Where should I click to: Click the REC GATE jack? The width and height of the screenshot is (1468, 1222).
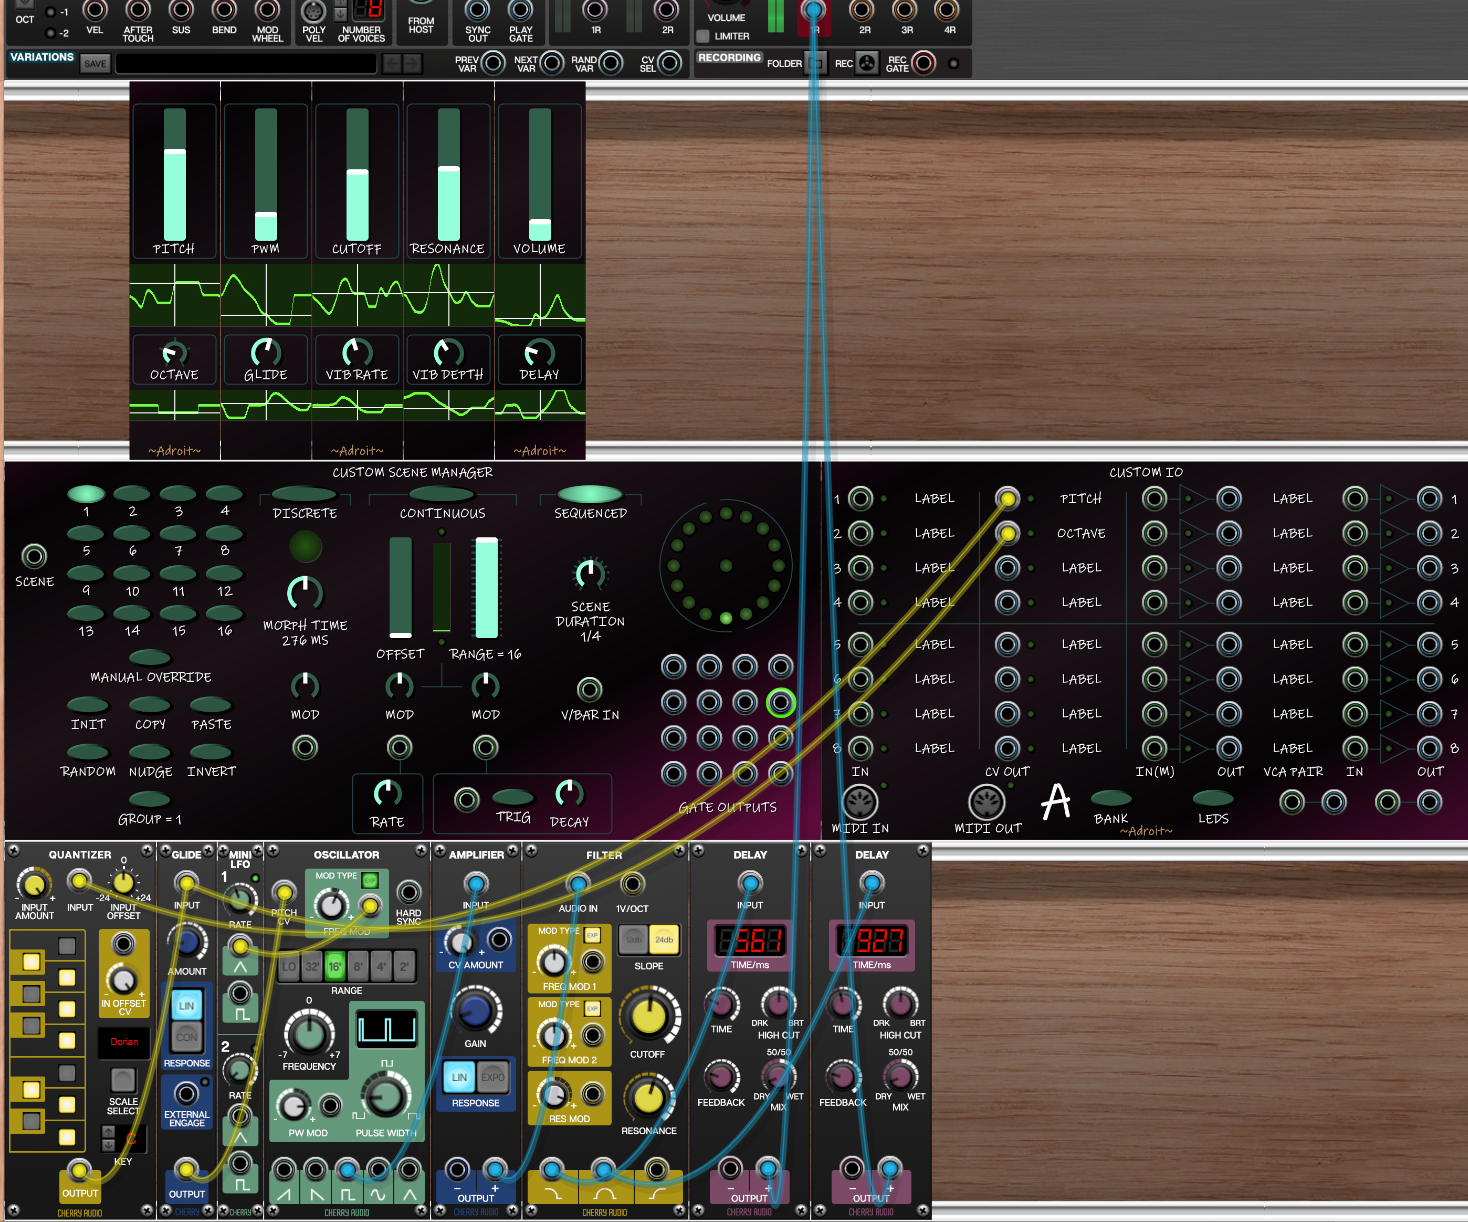pos(924,63)
